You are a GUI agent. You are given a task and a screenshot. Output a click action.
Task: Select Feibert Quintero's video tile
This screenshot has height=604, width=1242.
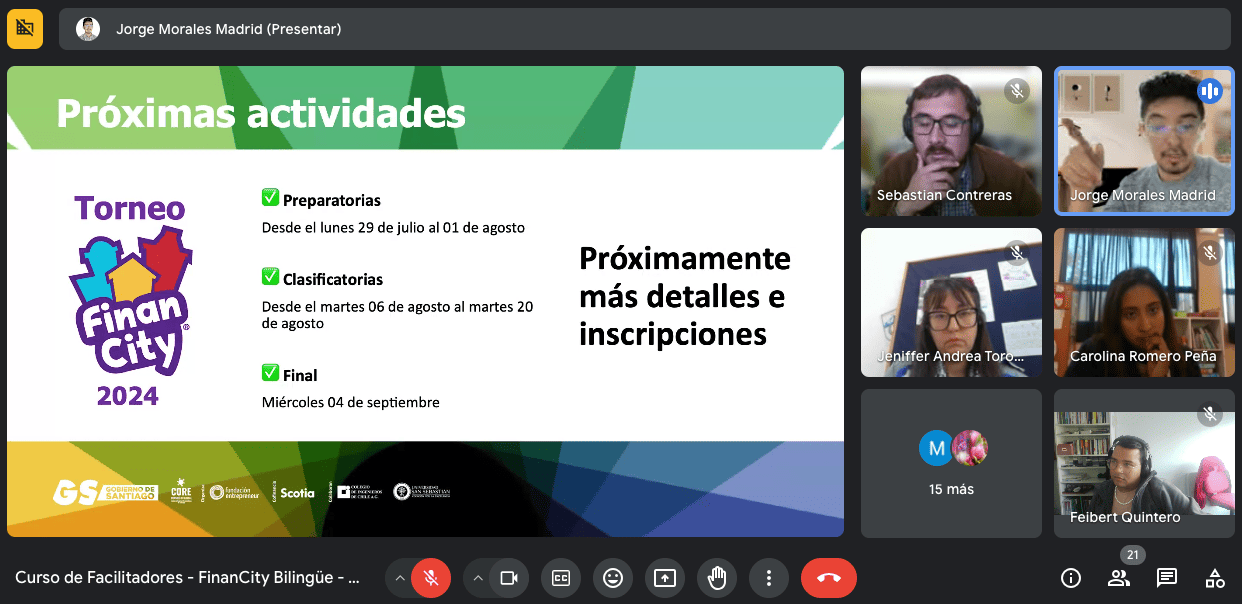coord(1145,463)
